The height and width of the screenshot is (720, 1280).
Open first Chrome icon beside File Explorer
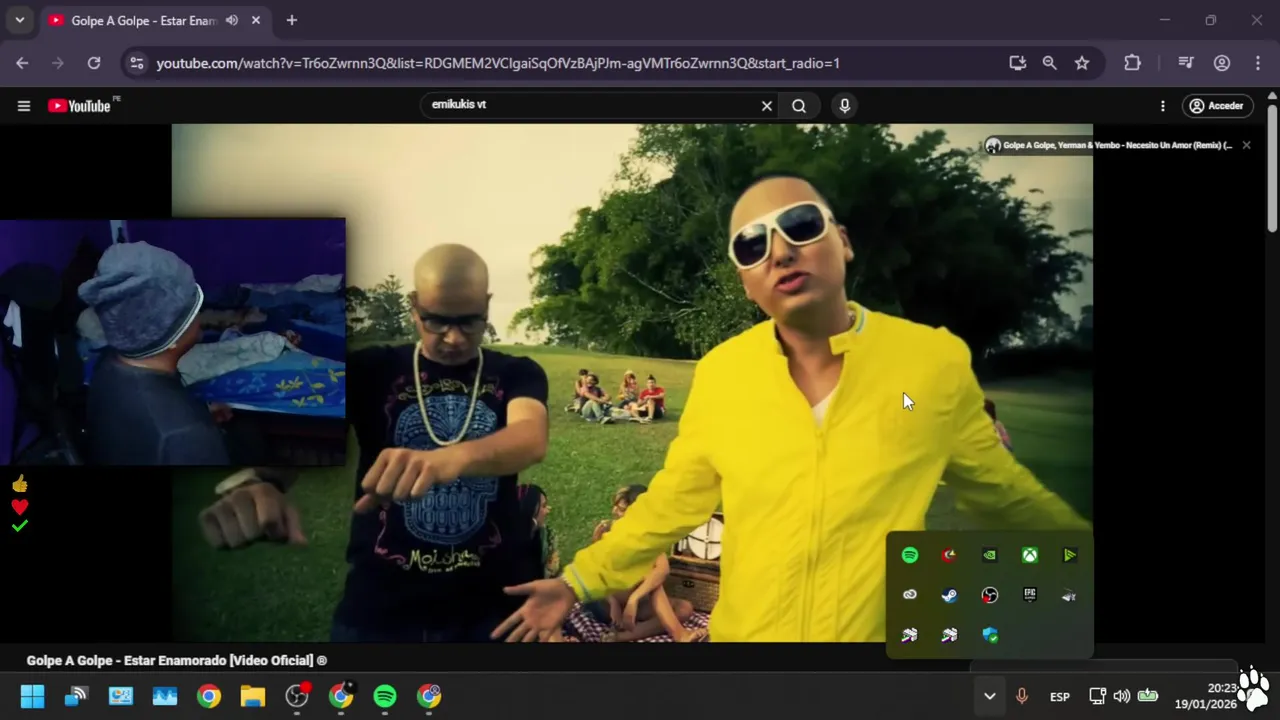tap(209, 696)
